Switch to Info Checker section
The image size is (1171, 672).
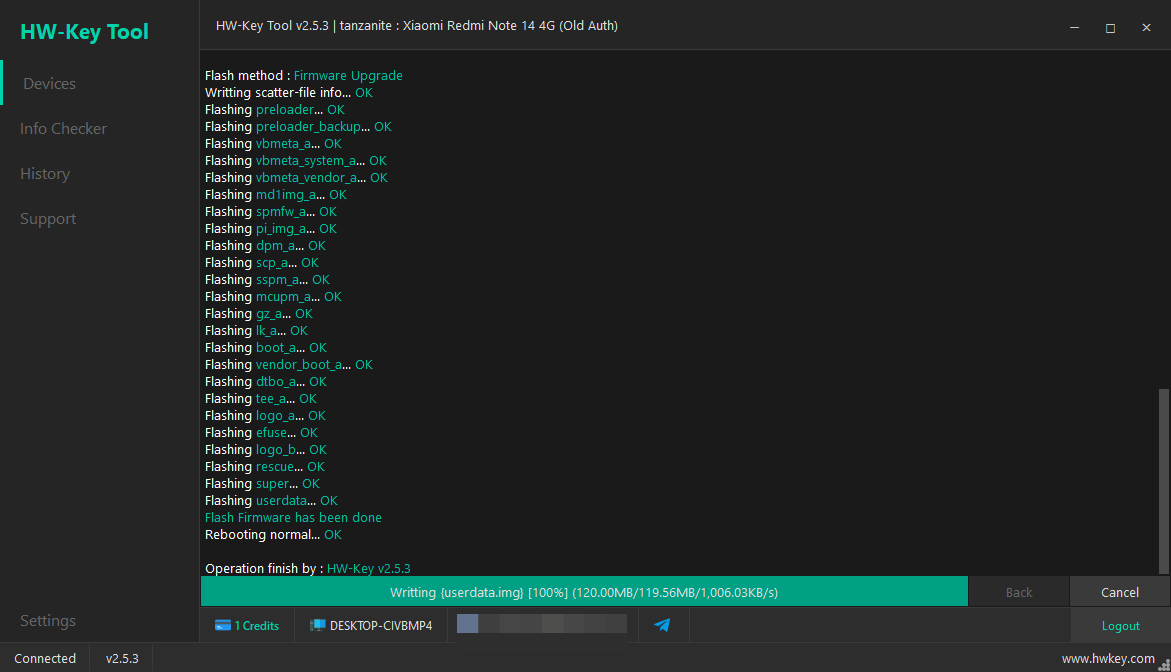63,128
